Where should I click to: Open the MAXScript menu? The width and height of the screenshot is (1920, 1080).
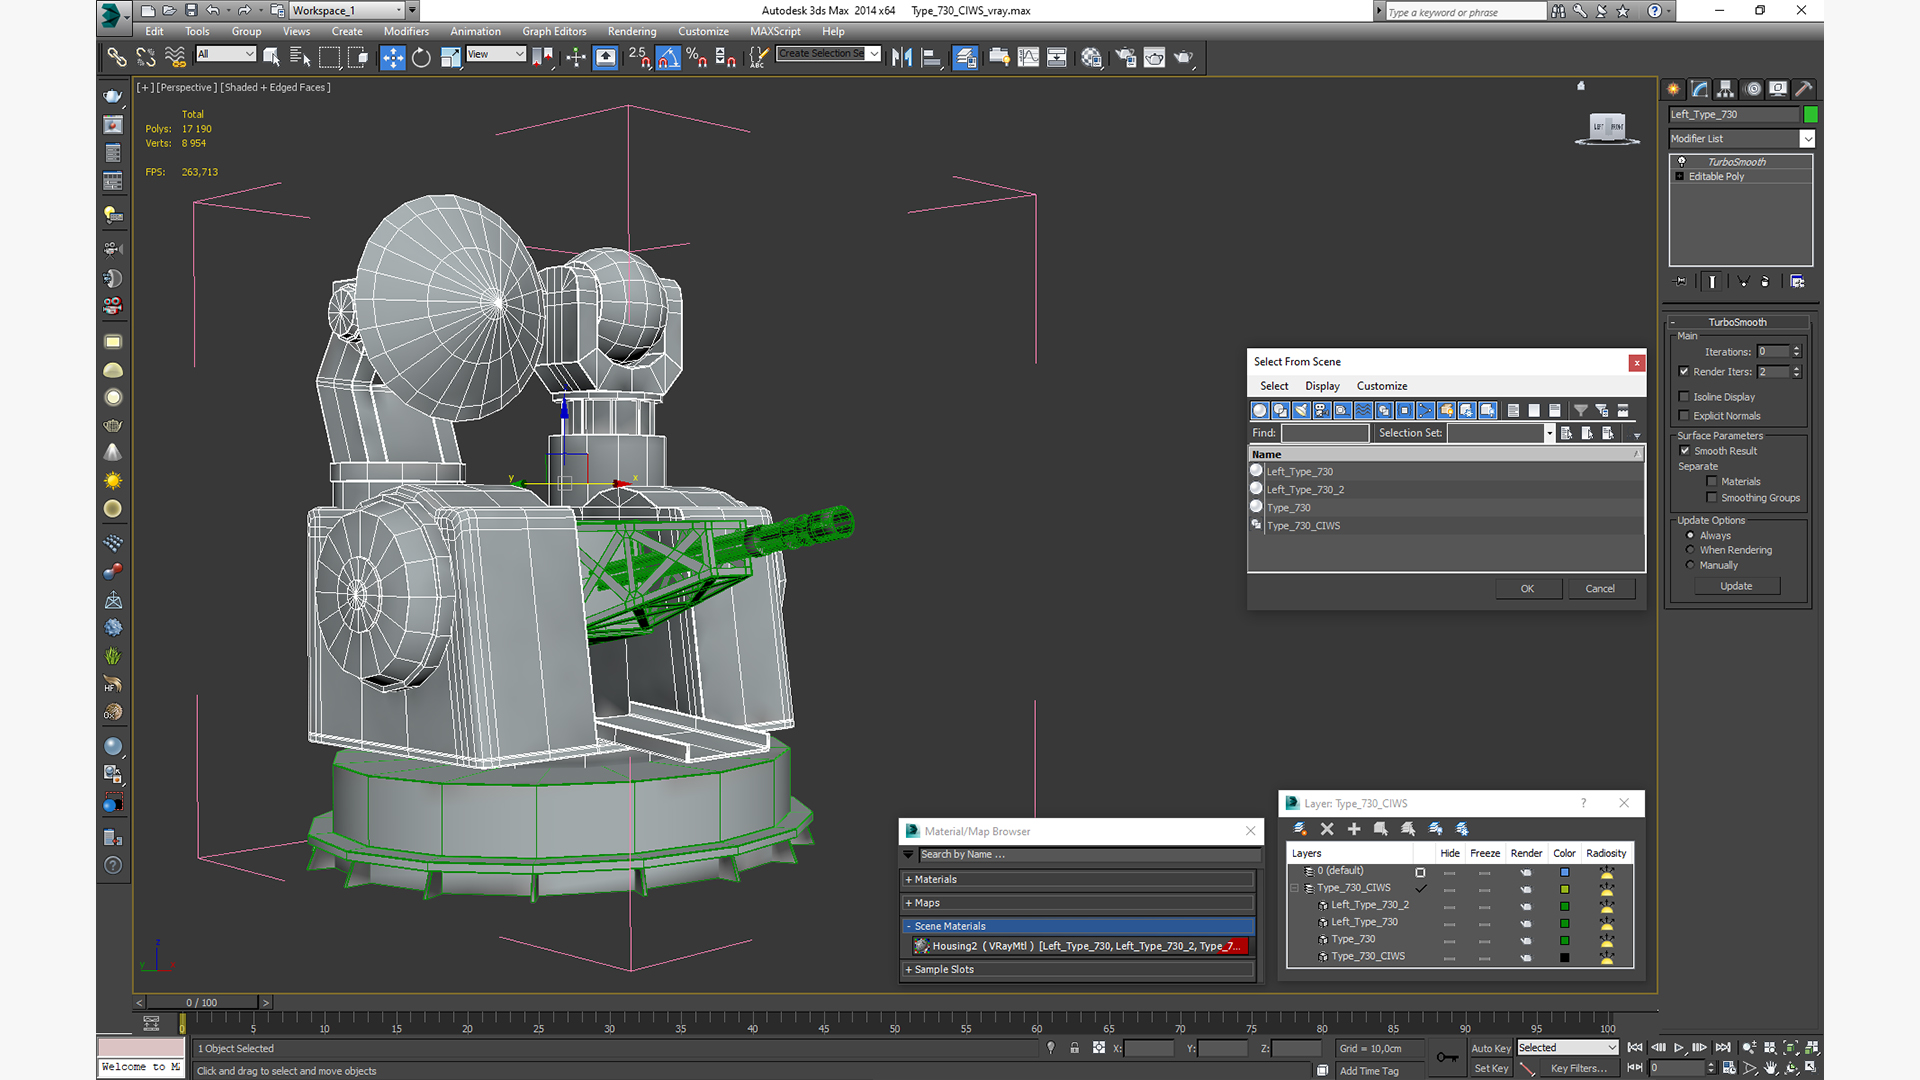[775, 32]
